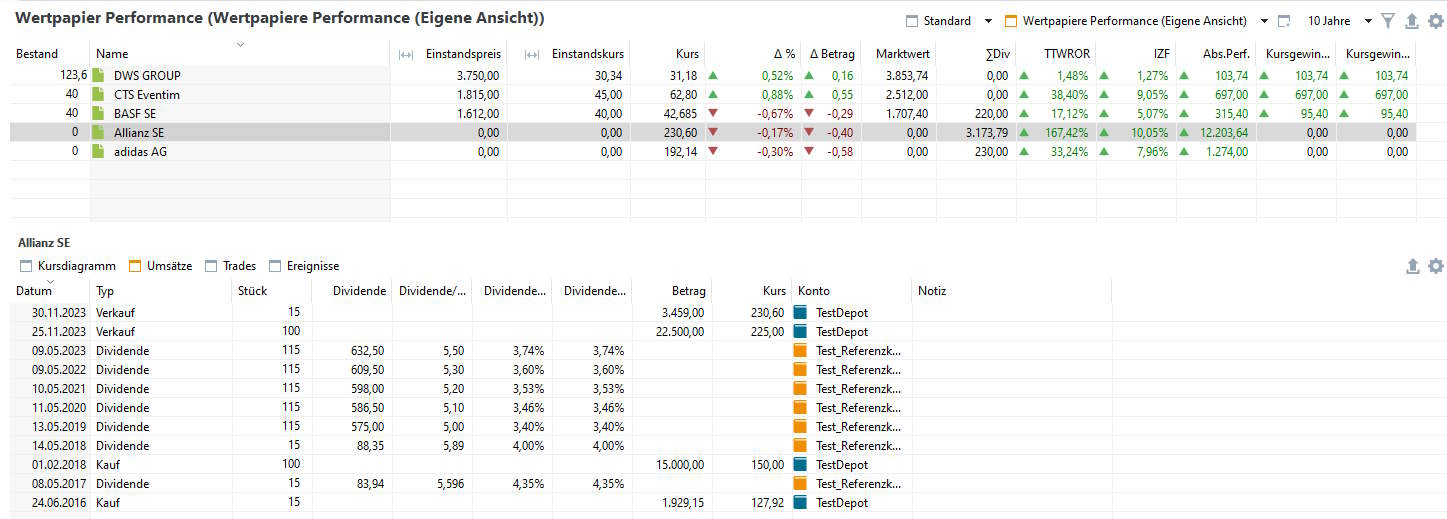
Task: Open the filter icon in top toolbar
Action: point(1388,21)
